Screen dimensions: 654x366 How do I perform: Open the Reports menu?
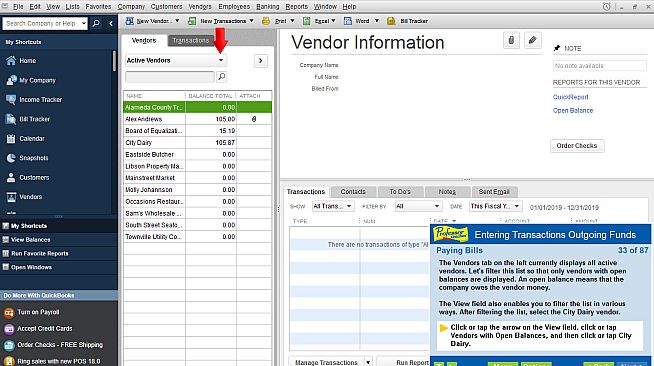pos(297,7)
